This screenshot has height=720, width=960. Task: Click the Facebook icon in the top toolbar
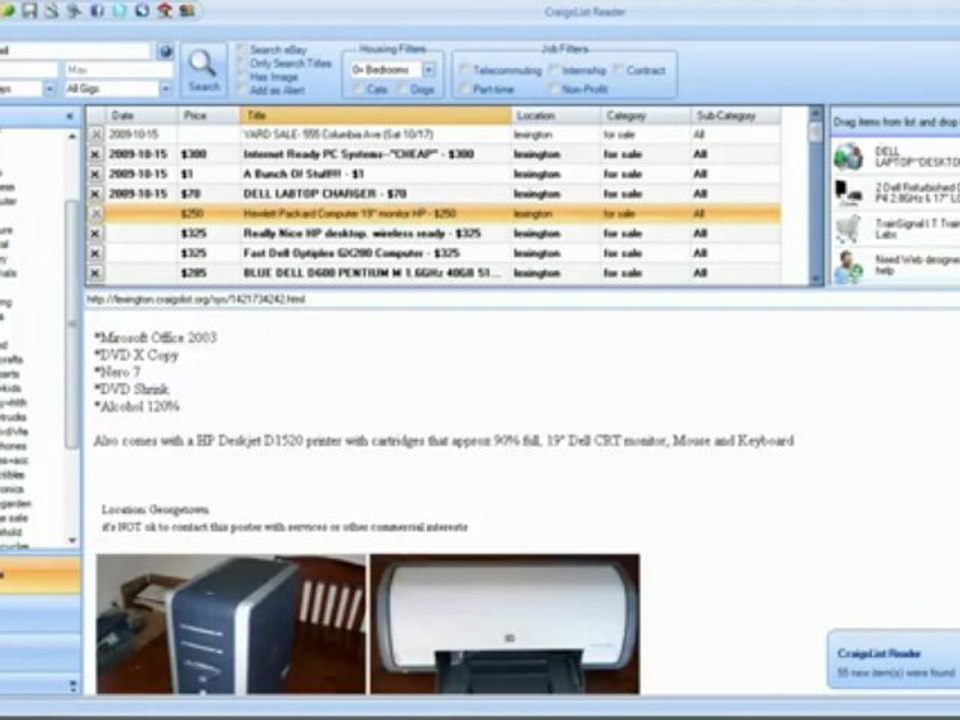[97, 10]
